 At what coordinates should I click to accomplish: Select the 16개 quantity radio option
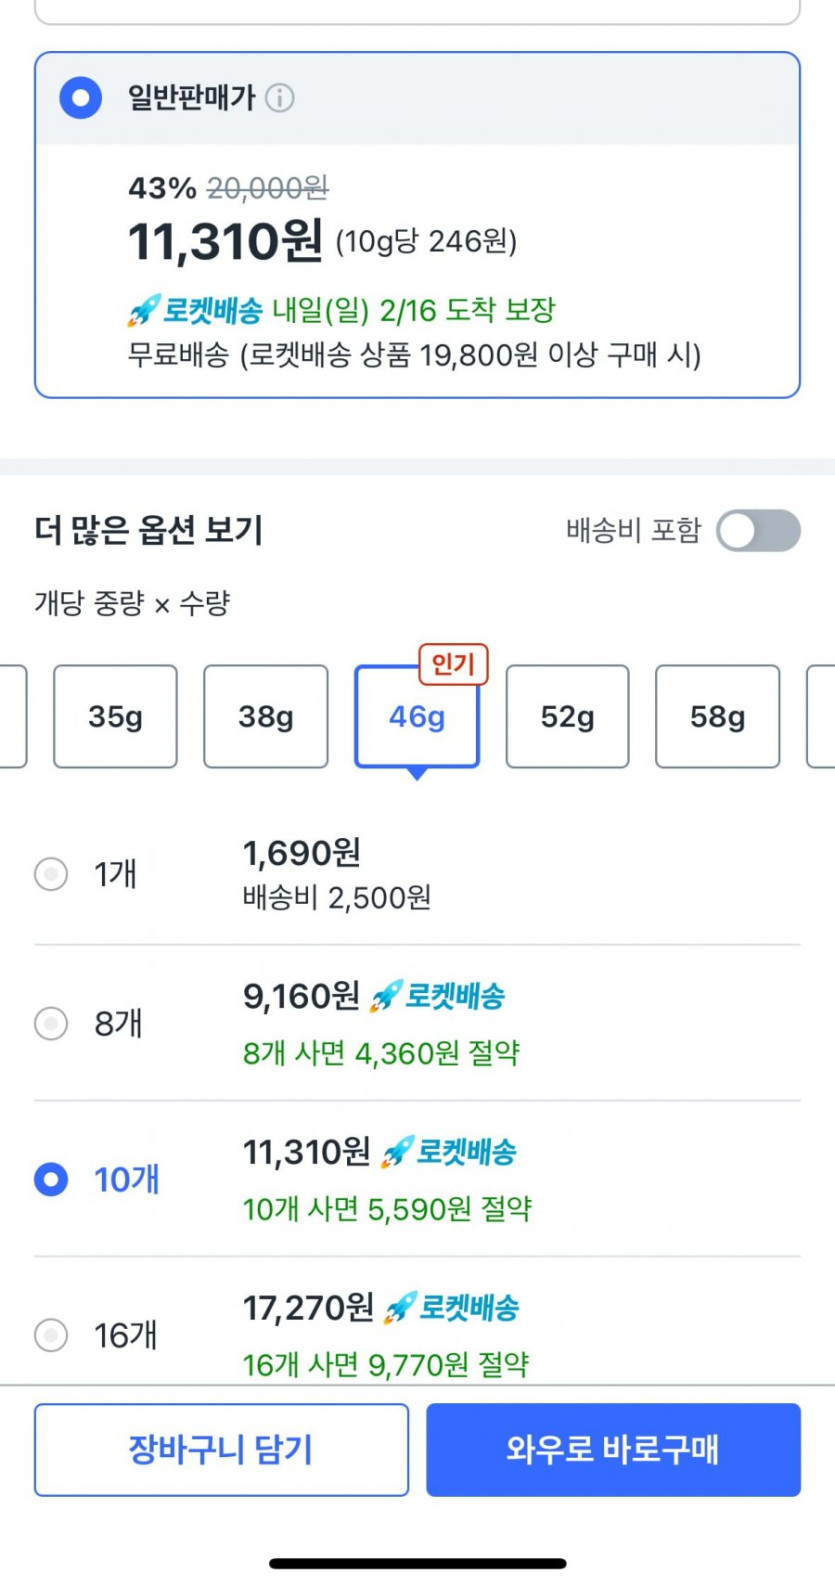pos(51,1334)
